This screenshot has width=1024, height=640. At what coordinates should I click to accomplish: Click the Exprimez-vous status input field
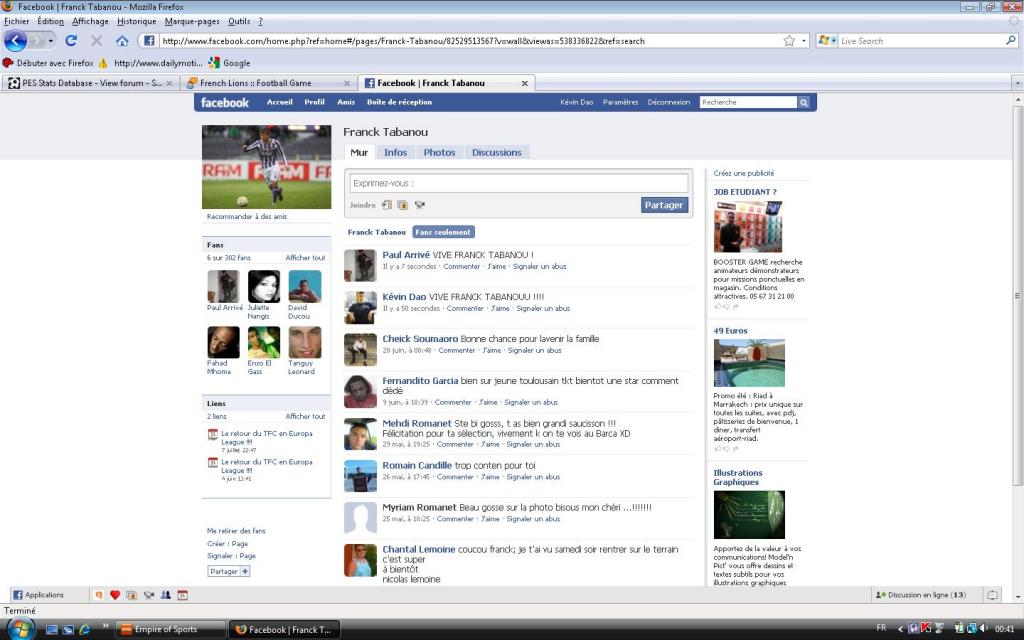(519, 184)
